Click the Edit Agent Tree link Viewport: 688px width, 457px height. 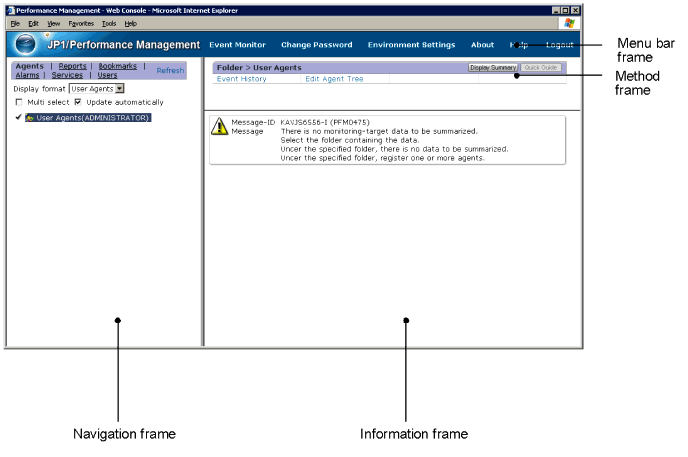(x=334, y=78)
